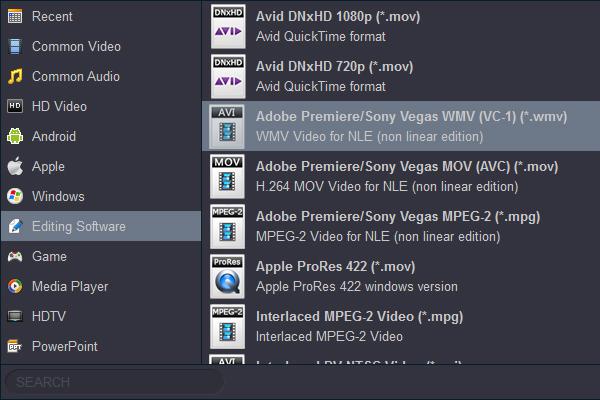
Task: Click 'Apple ProRes 422 windows version' description
Action: (x=357, y=287)
